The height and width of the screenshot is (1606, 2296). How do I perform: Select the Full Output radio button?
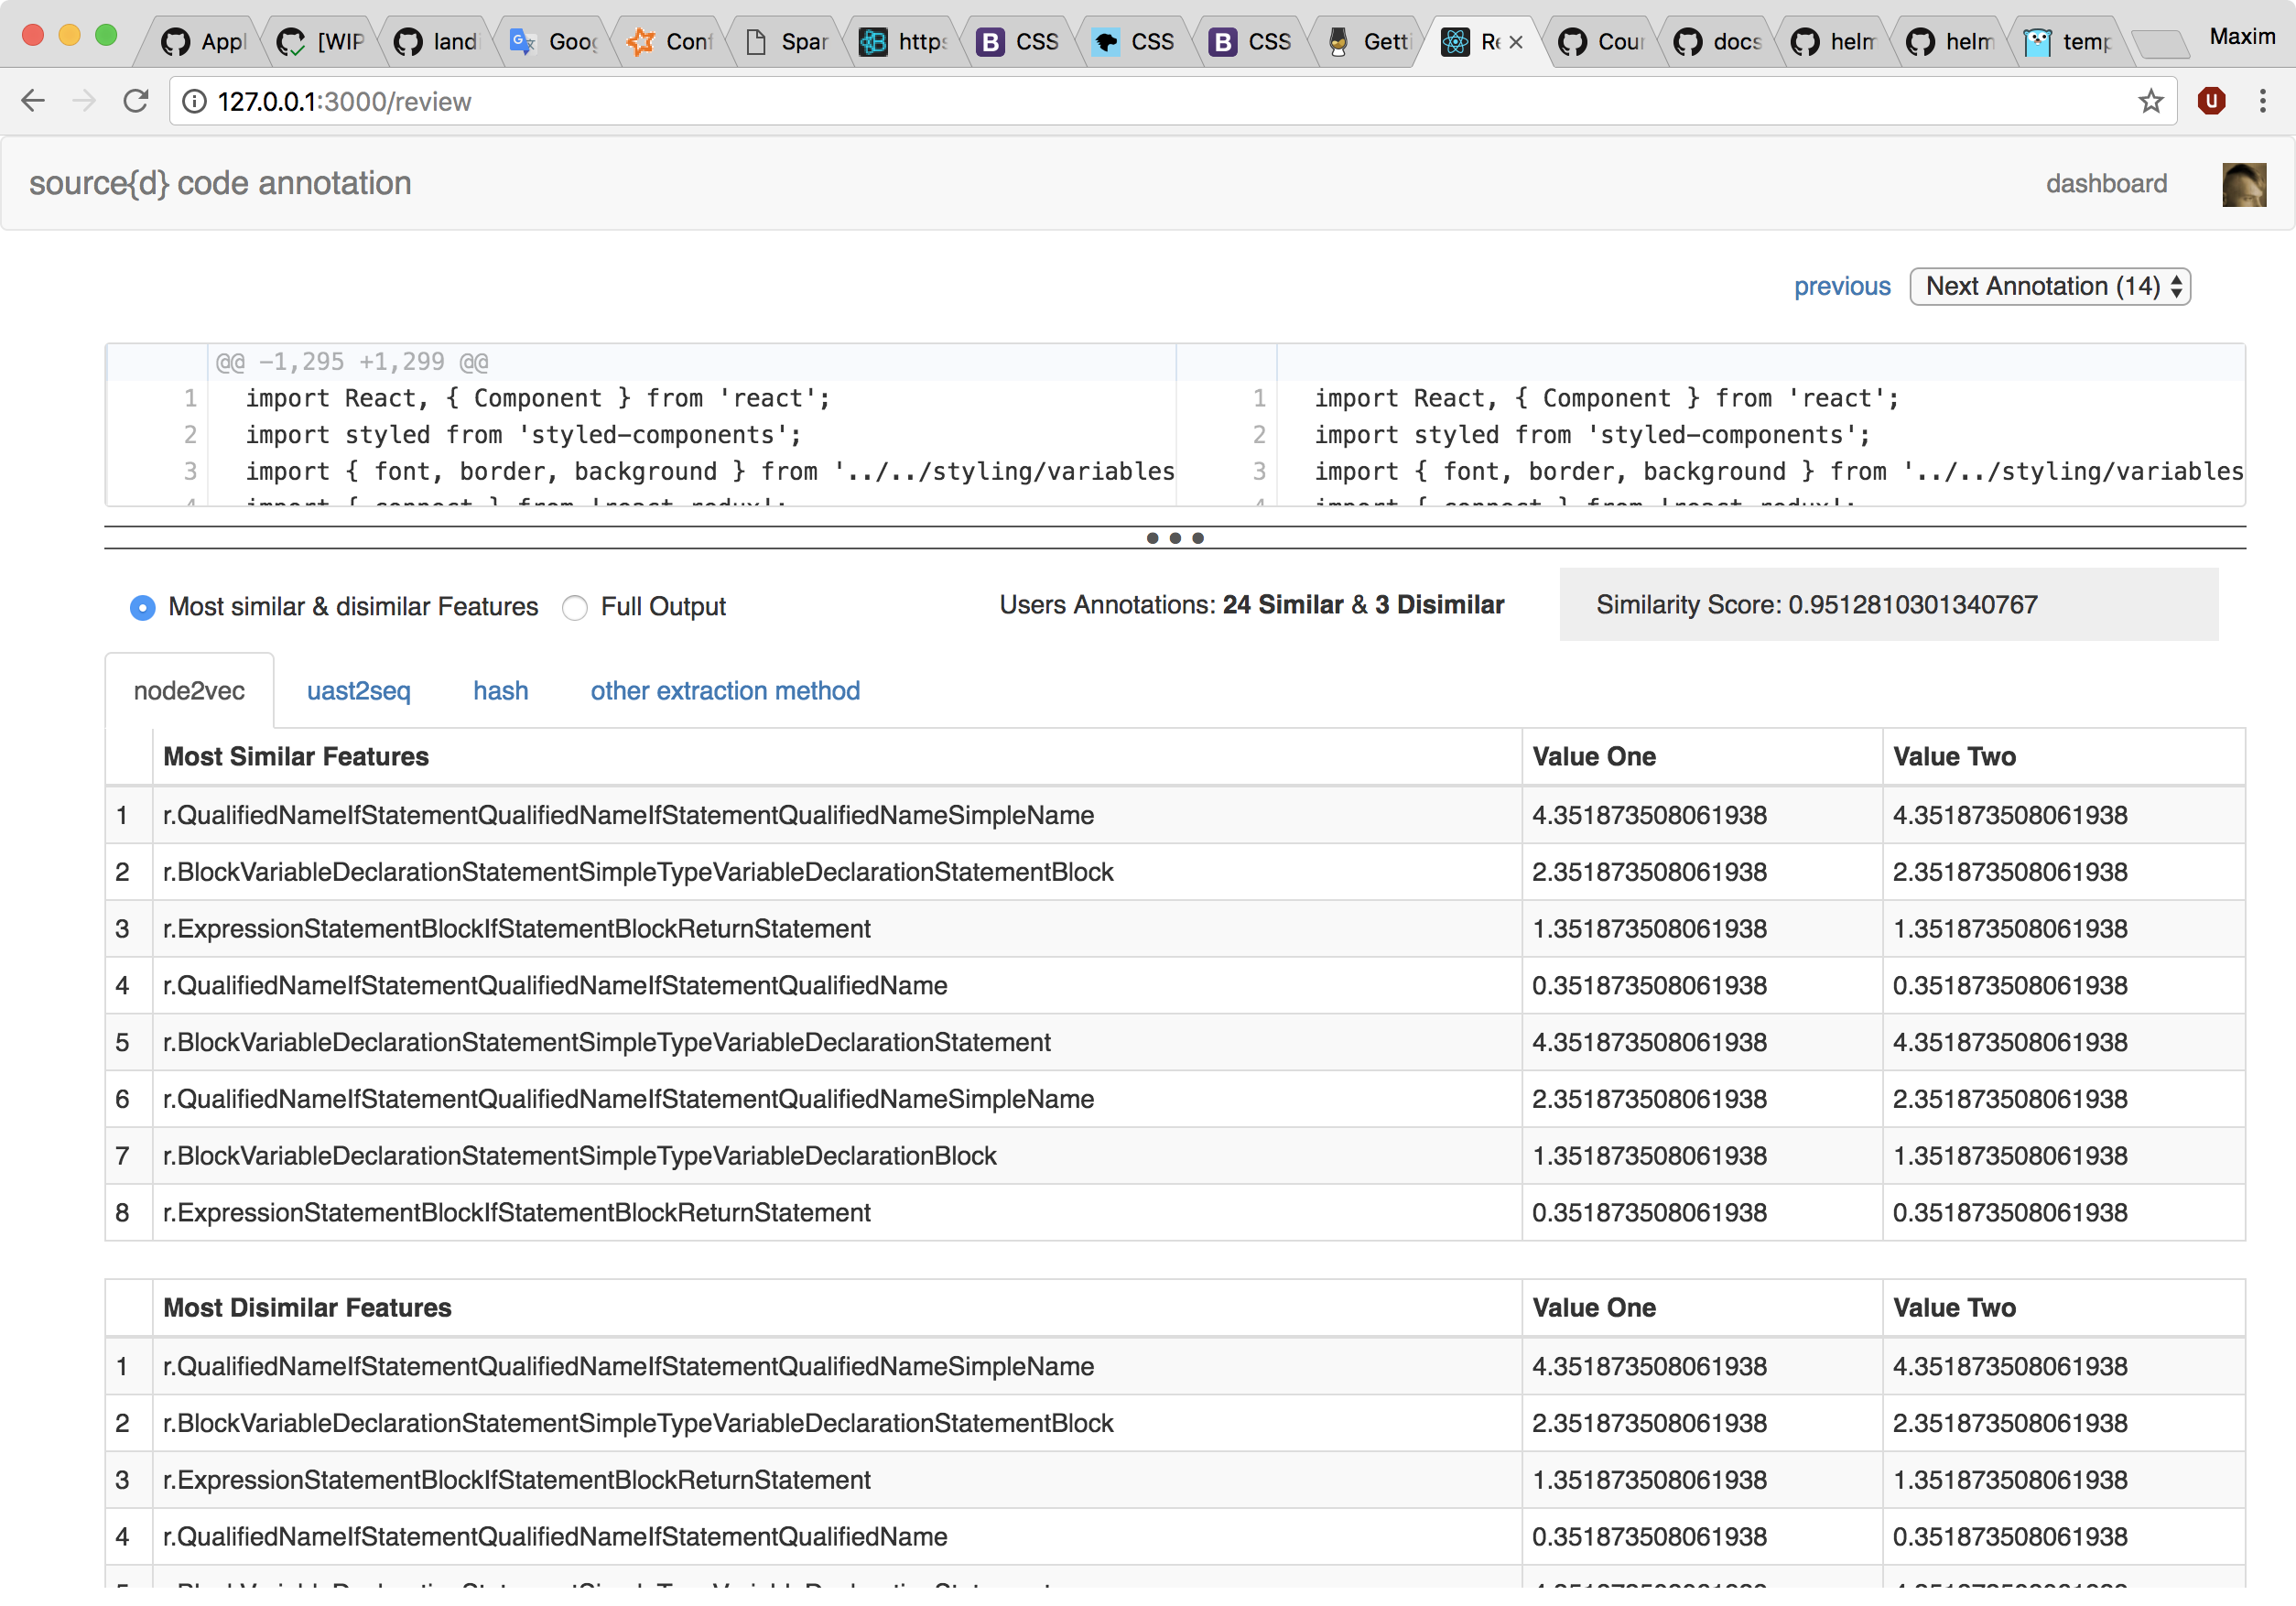click(x=574, y=607)
